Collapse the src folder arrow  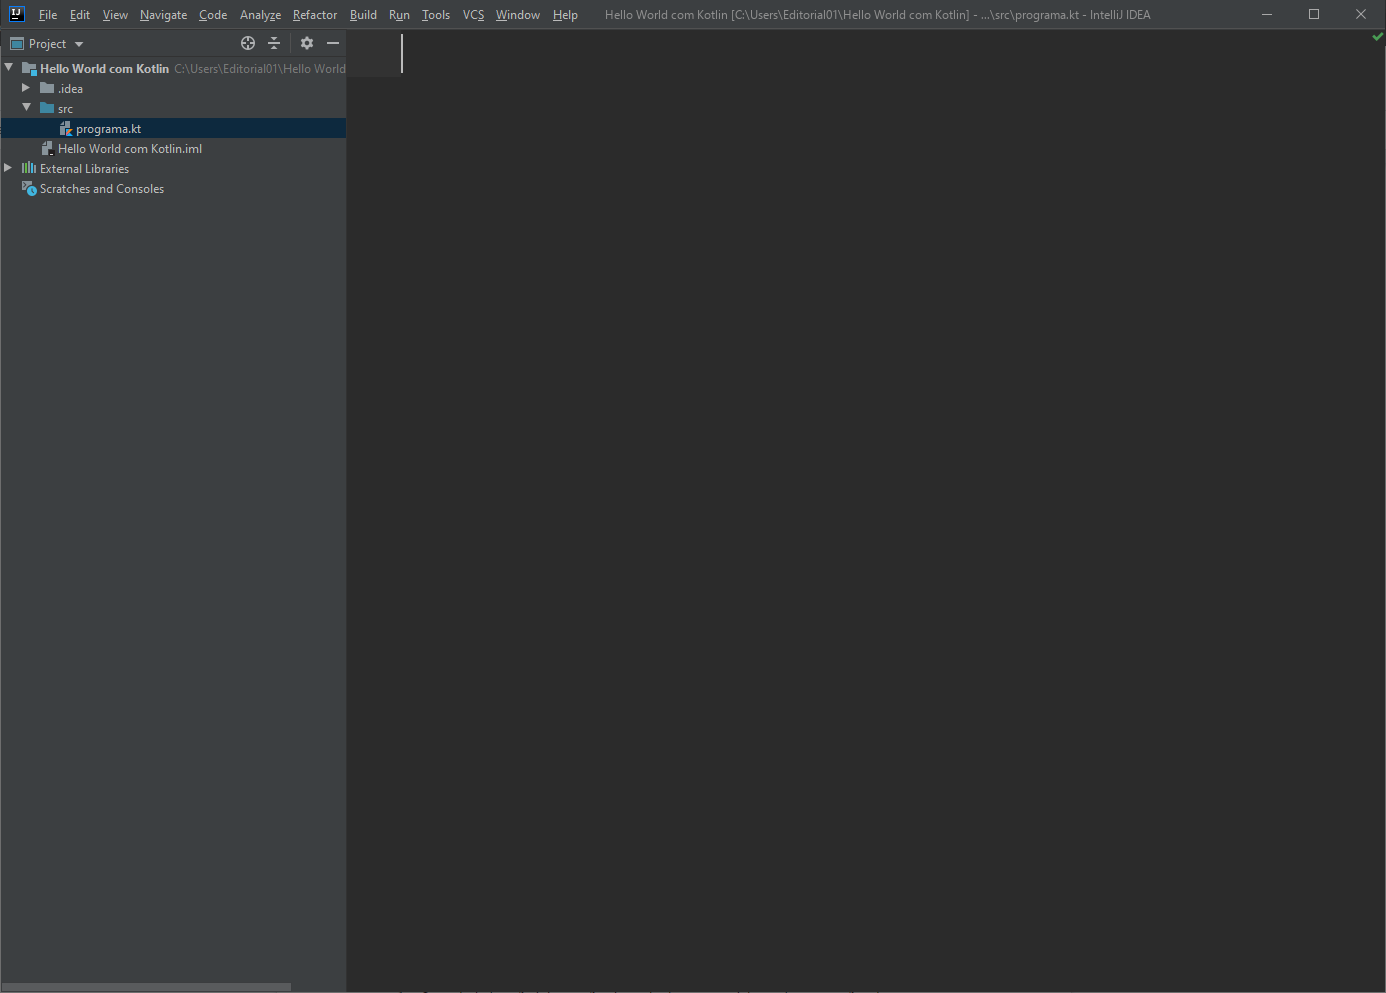[x=26, y=108]
